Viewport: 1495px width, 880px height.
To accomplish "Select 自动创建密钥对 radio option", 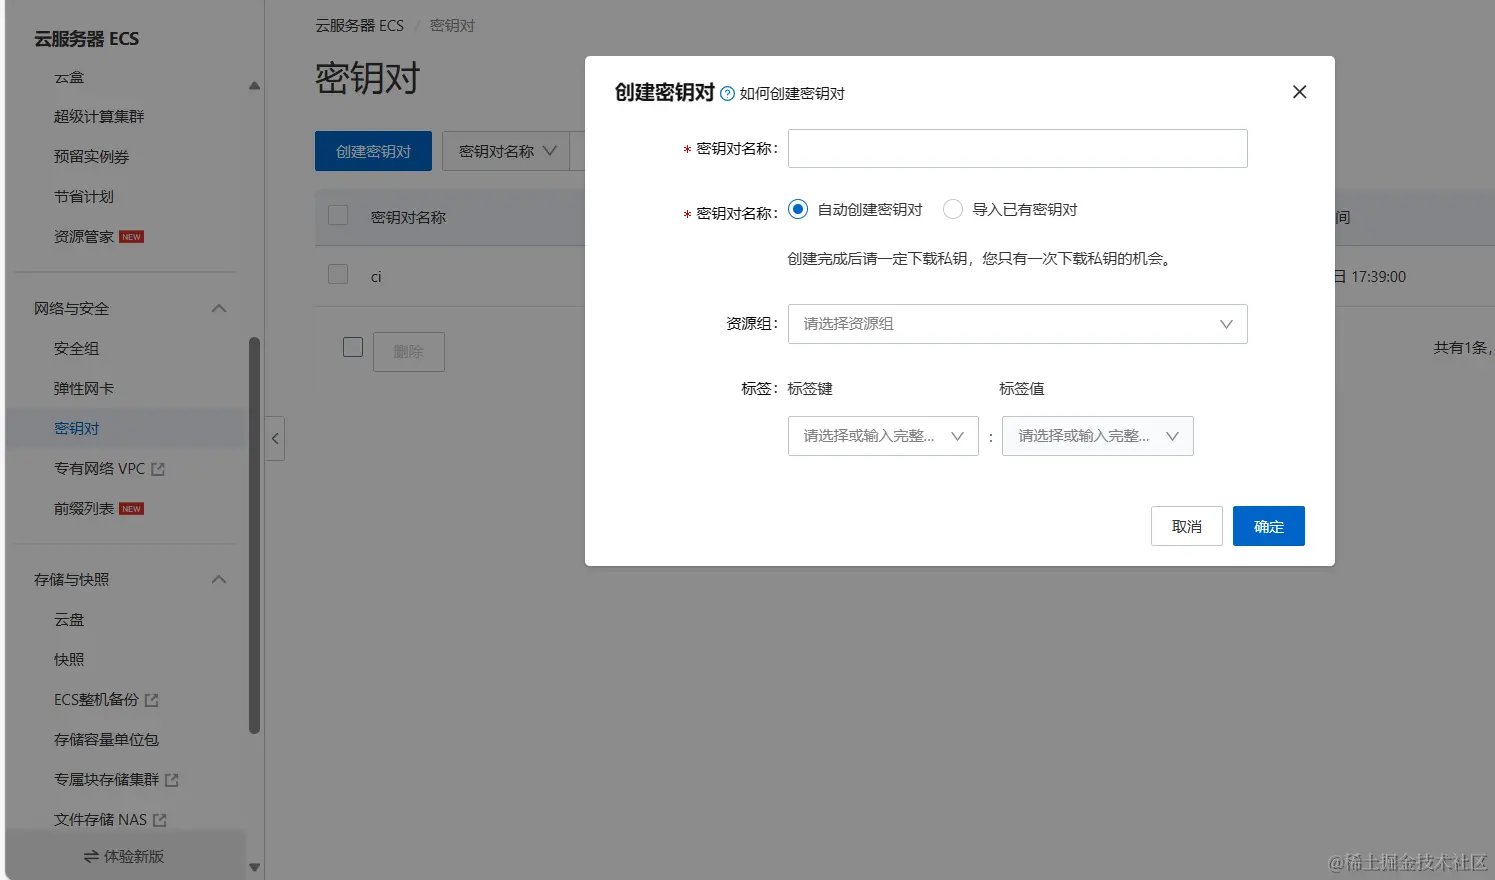I will (798, 209).
